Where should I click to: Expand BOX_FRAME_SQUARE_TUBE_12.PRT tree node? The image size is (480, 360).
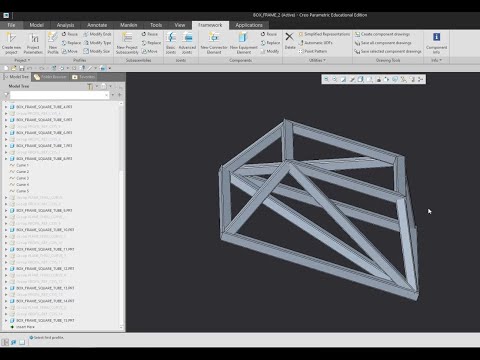tap(6, 269)
